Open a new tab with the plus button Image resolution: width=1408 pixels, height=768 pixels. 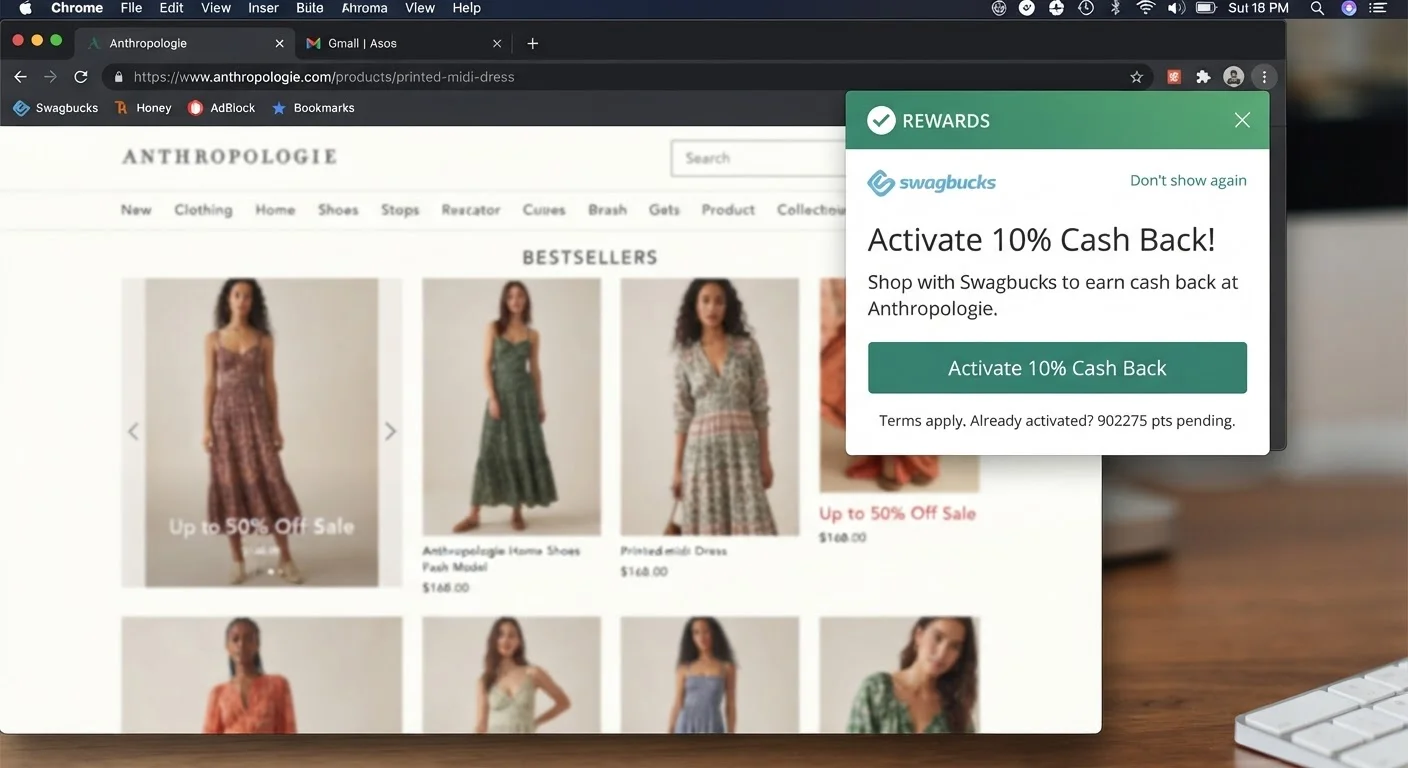pos(533,43)
